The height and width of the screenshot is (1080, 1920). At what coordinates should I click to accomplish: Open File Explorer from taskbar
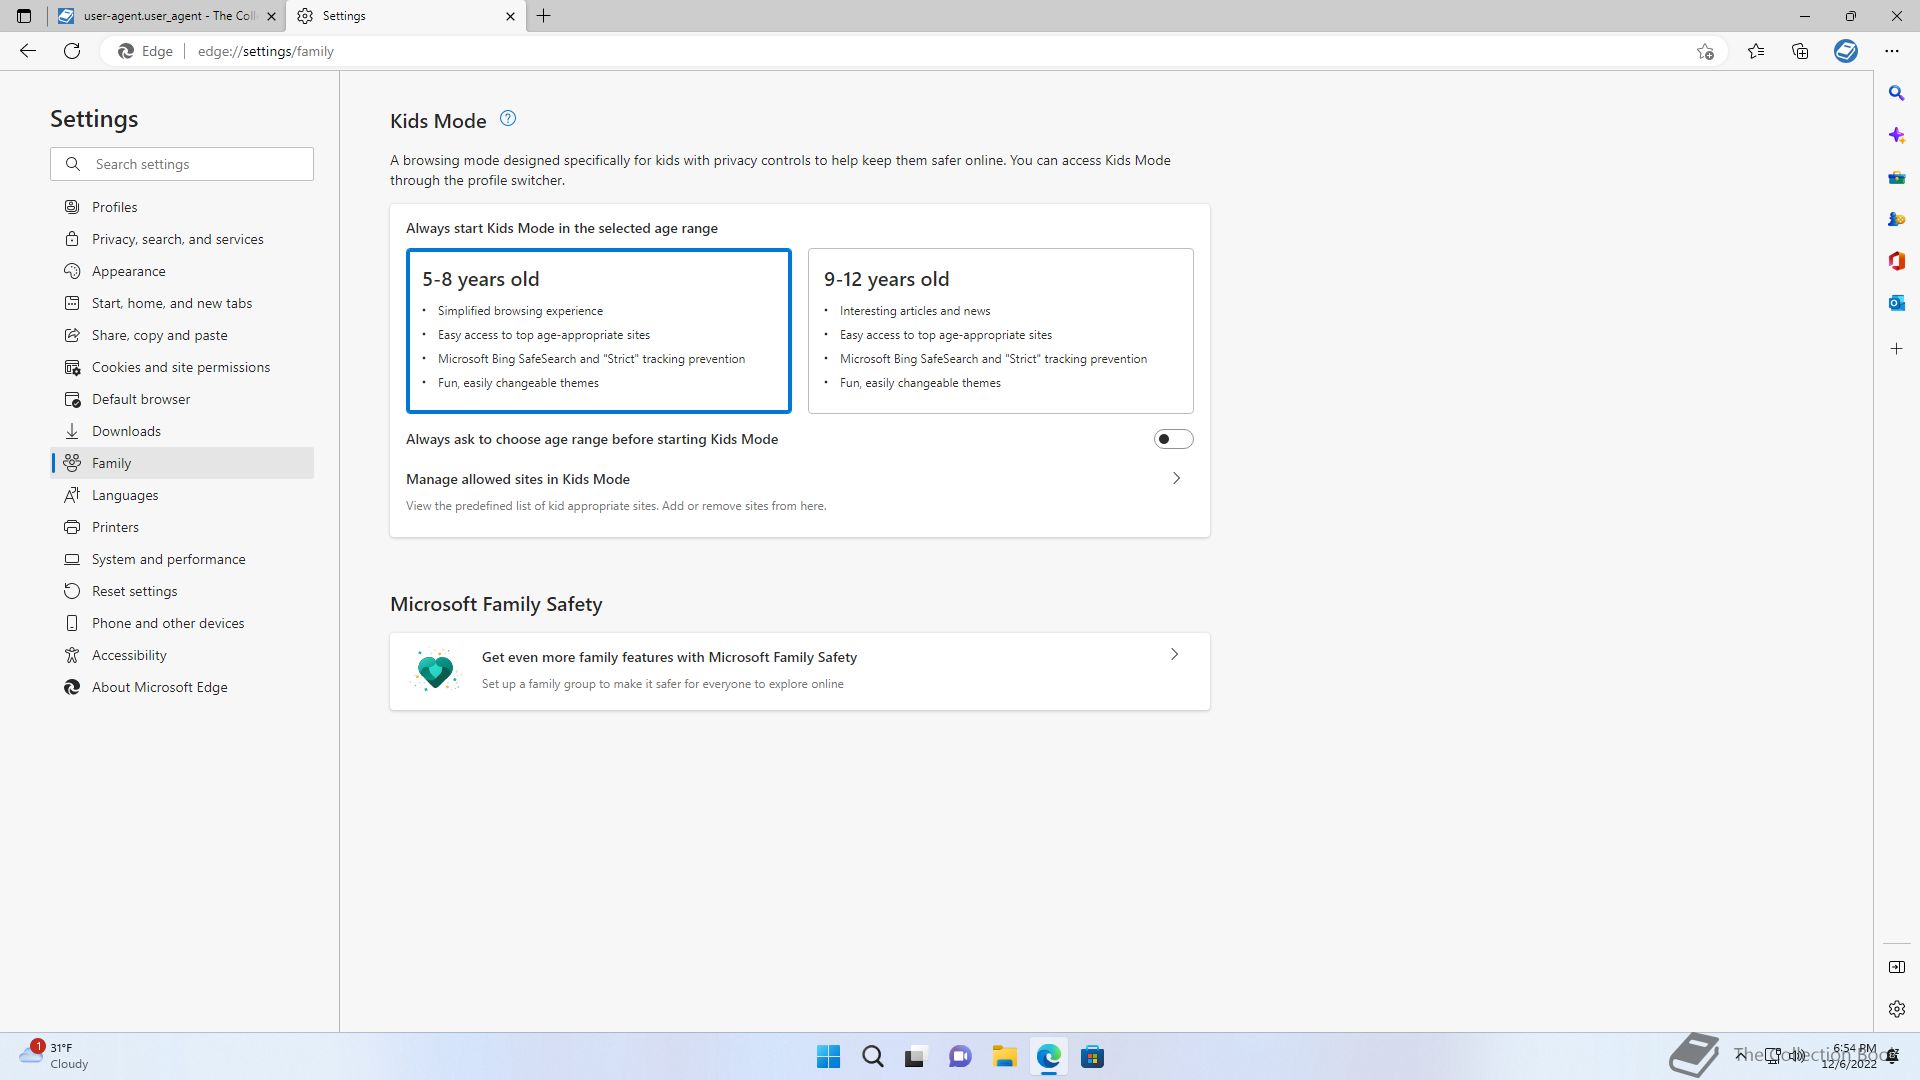[x=1004, y=1056]
